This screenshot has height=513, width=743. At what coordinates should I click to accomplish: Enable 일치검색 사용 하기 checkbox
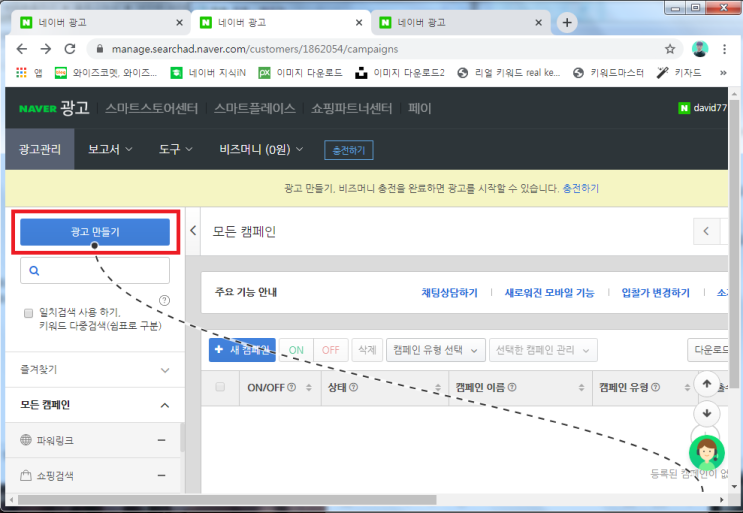tap(28, 313)
